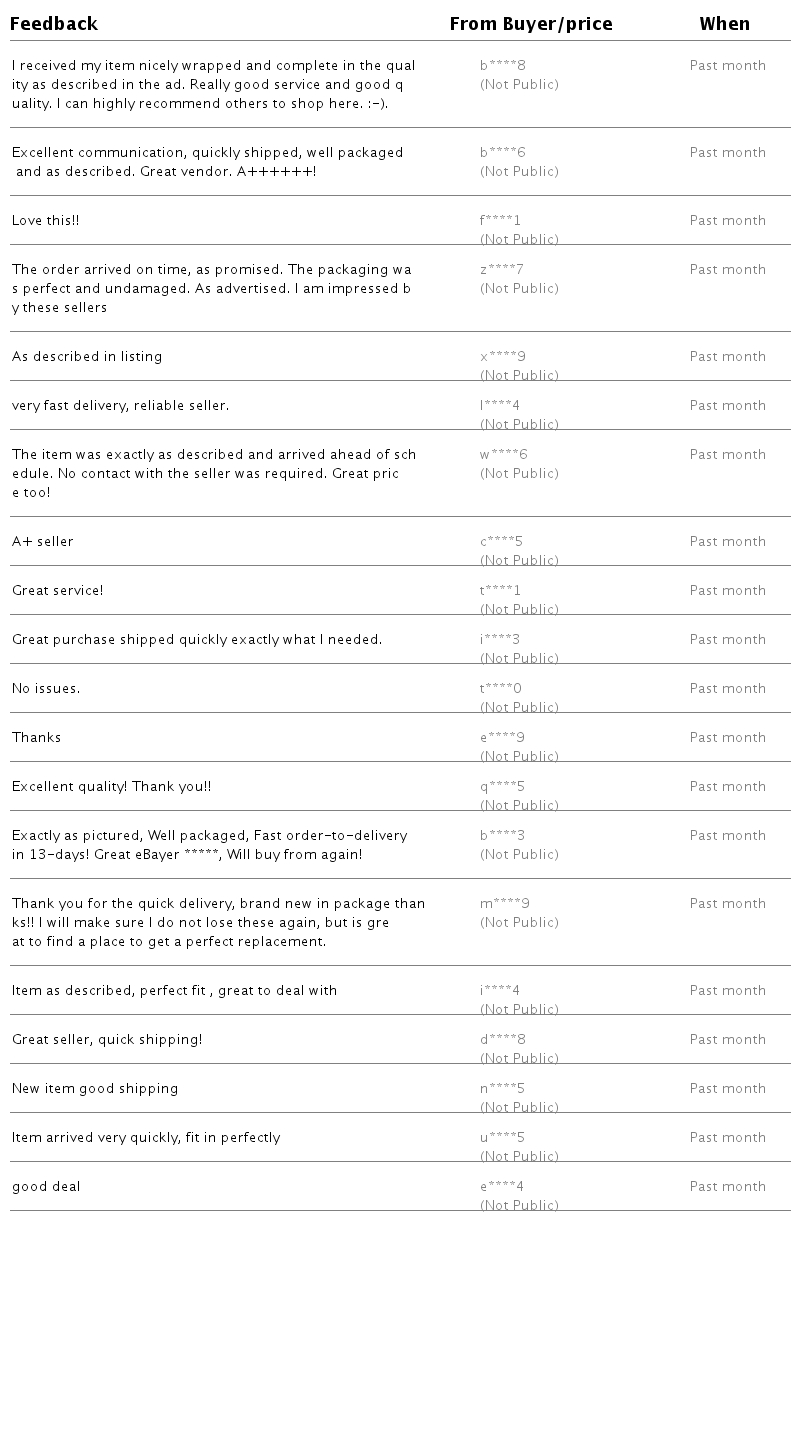This screenshot has height=1452, width=800.
Task: Select buyer m****9 username
Action: click(x=505, y=904)
